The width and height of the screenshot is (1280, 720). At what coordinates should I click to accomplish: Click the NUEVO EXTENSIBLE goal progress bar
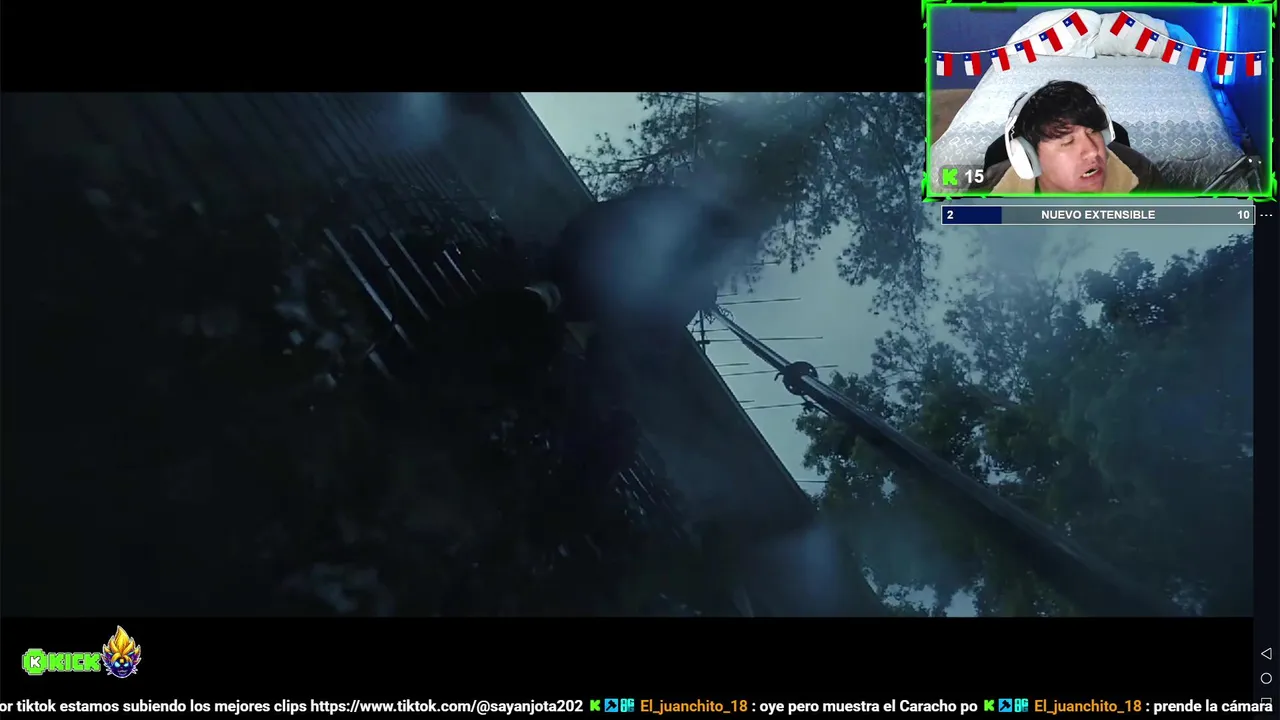click(1097, 215)
